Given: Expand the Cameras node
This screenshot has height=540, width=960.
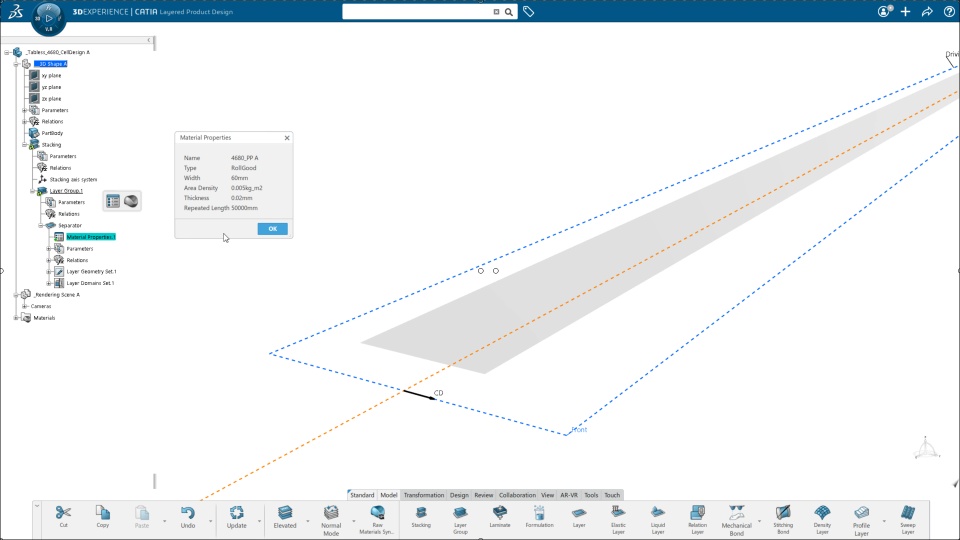Looking at the screenshot, I should click(x=24, y=306).
